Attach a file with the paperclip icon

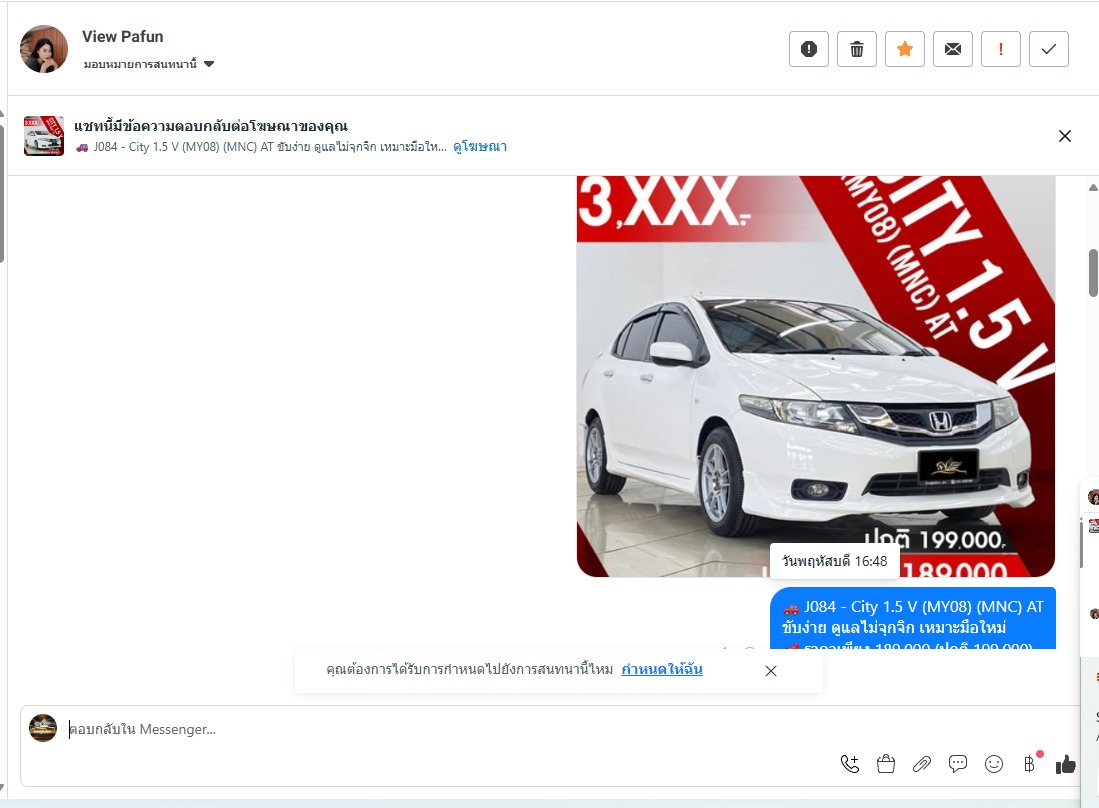coord(922,764)
